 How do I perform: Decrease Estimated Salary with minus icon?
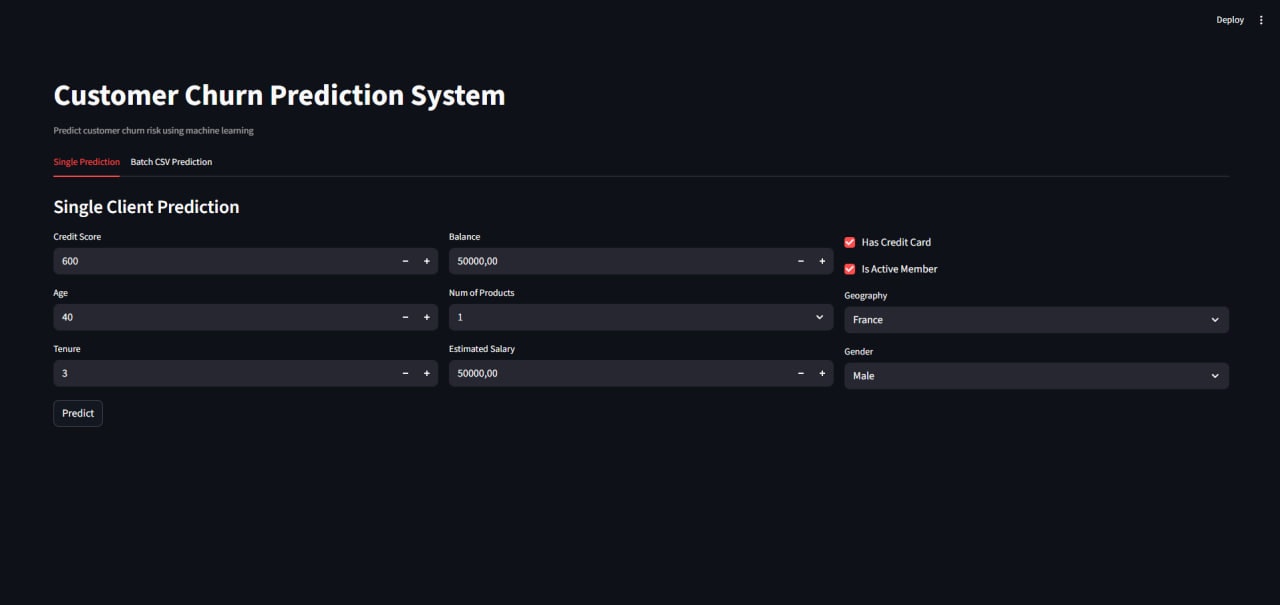tap(800, 373)
